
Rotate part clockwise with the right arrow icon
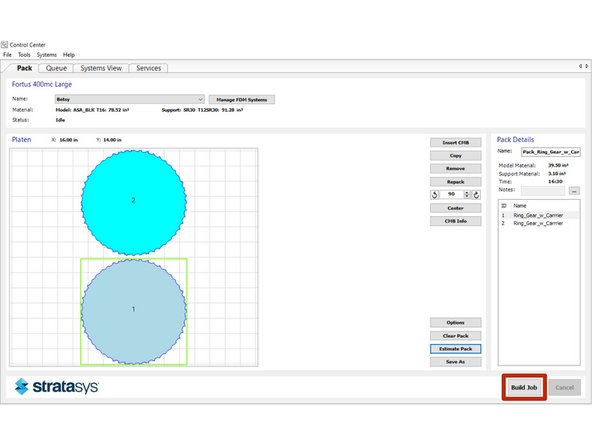point(476,195)
